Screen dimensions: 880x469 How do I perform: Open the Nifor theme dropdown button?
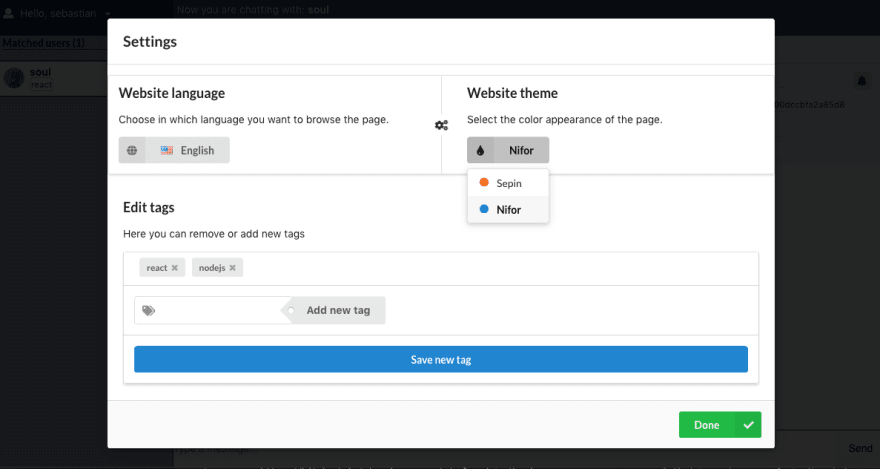click(508, 150)
